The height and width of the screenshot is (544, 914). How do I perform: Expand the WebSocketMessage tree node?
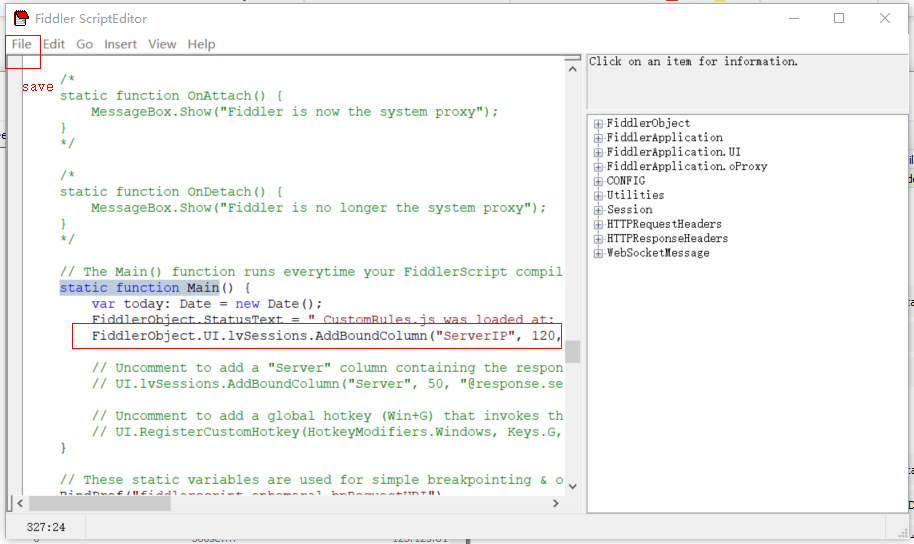point(598,253)
